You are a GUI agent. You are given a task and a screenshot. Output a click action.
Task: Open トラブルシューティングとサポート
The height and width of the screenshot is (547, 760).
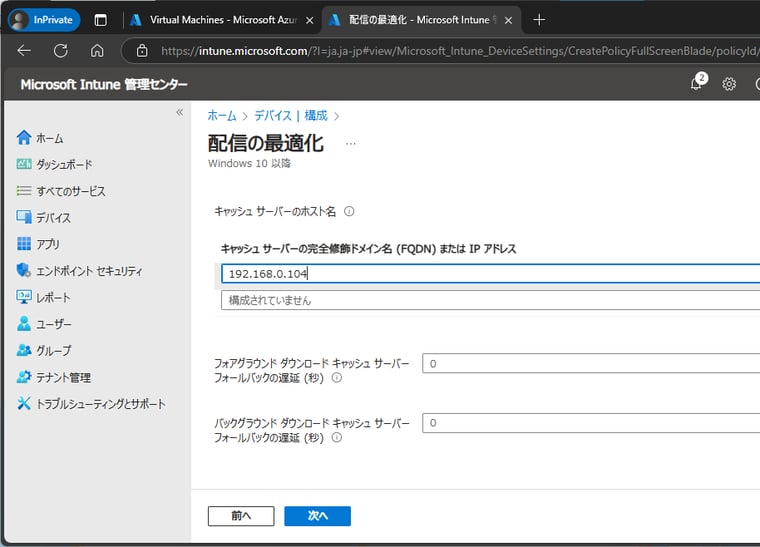pos(91,404)
